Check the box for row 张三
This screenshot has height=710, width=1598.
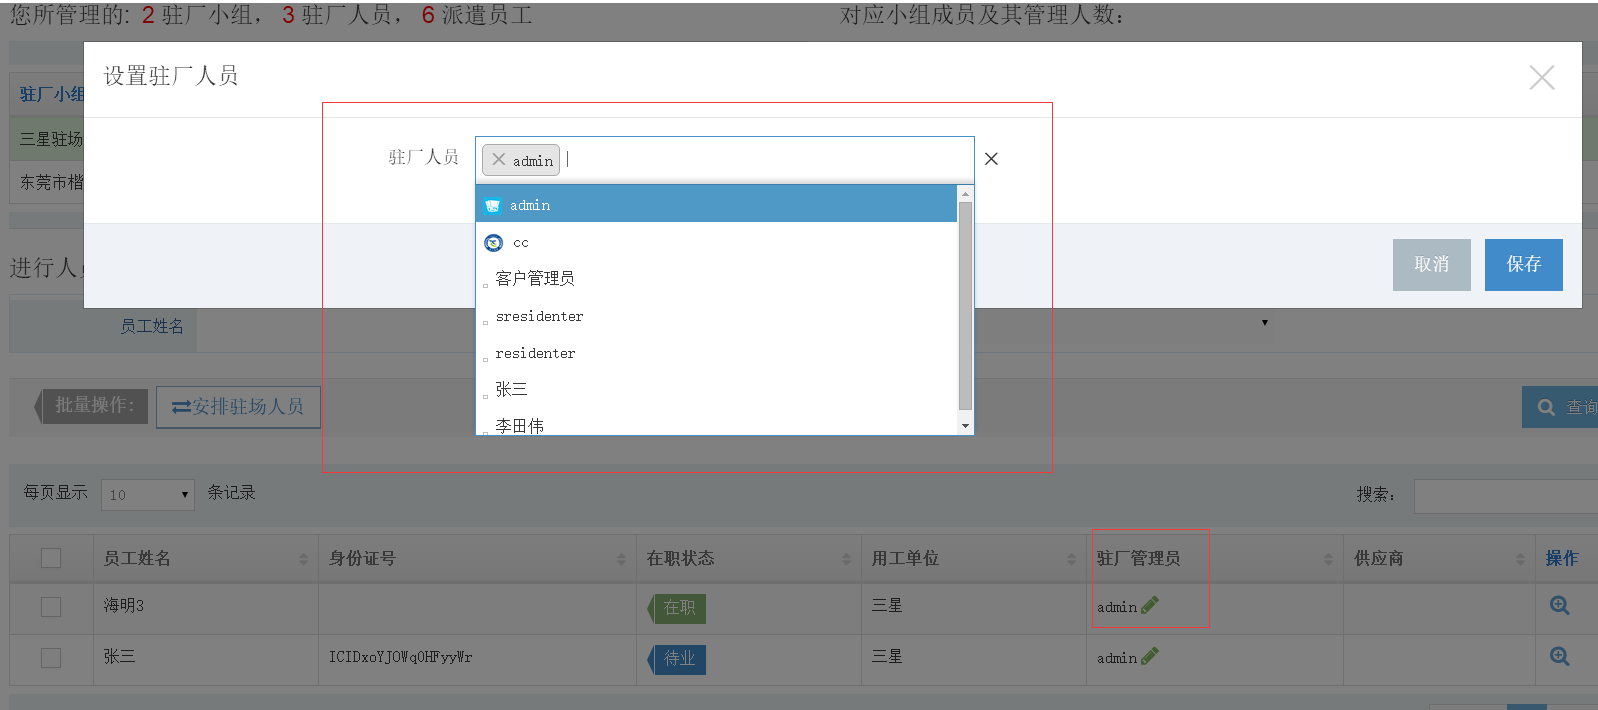click(x=51, y=658)
